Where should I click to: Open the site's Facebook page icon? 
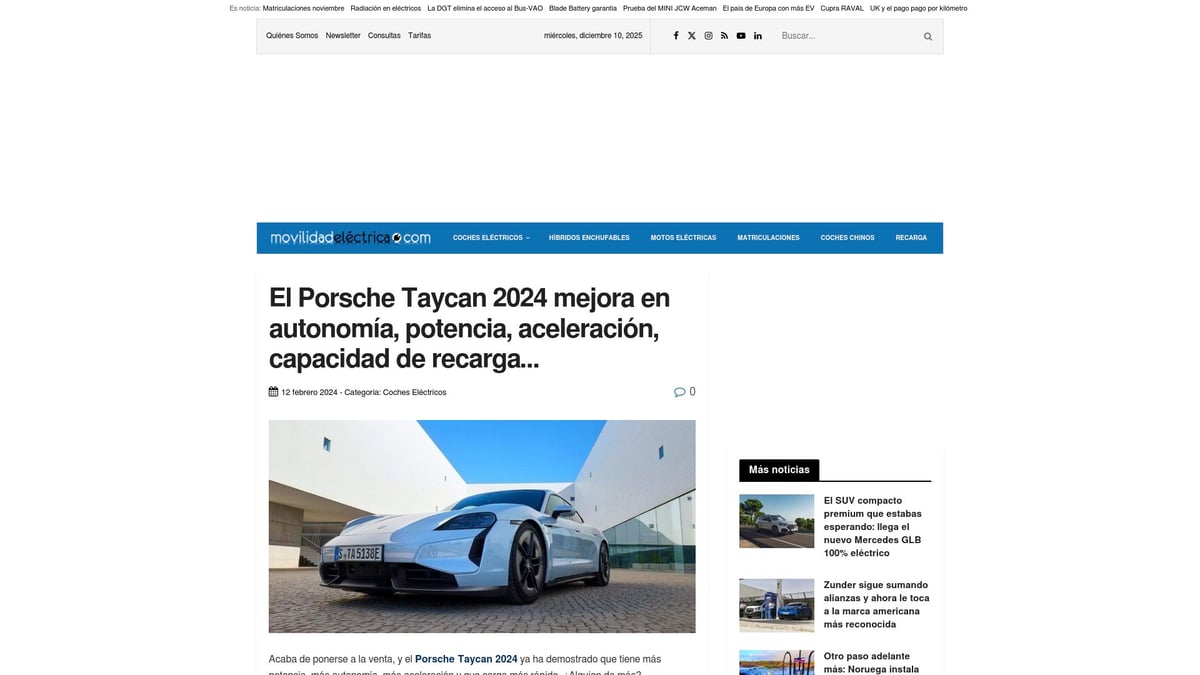(676, 35)
